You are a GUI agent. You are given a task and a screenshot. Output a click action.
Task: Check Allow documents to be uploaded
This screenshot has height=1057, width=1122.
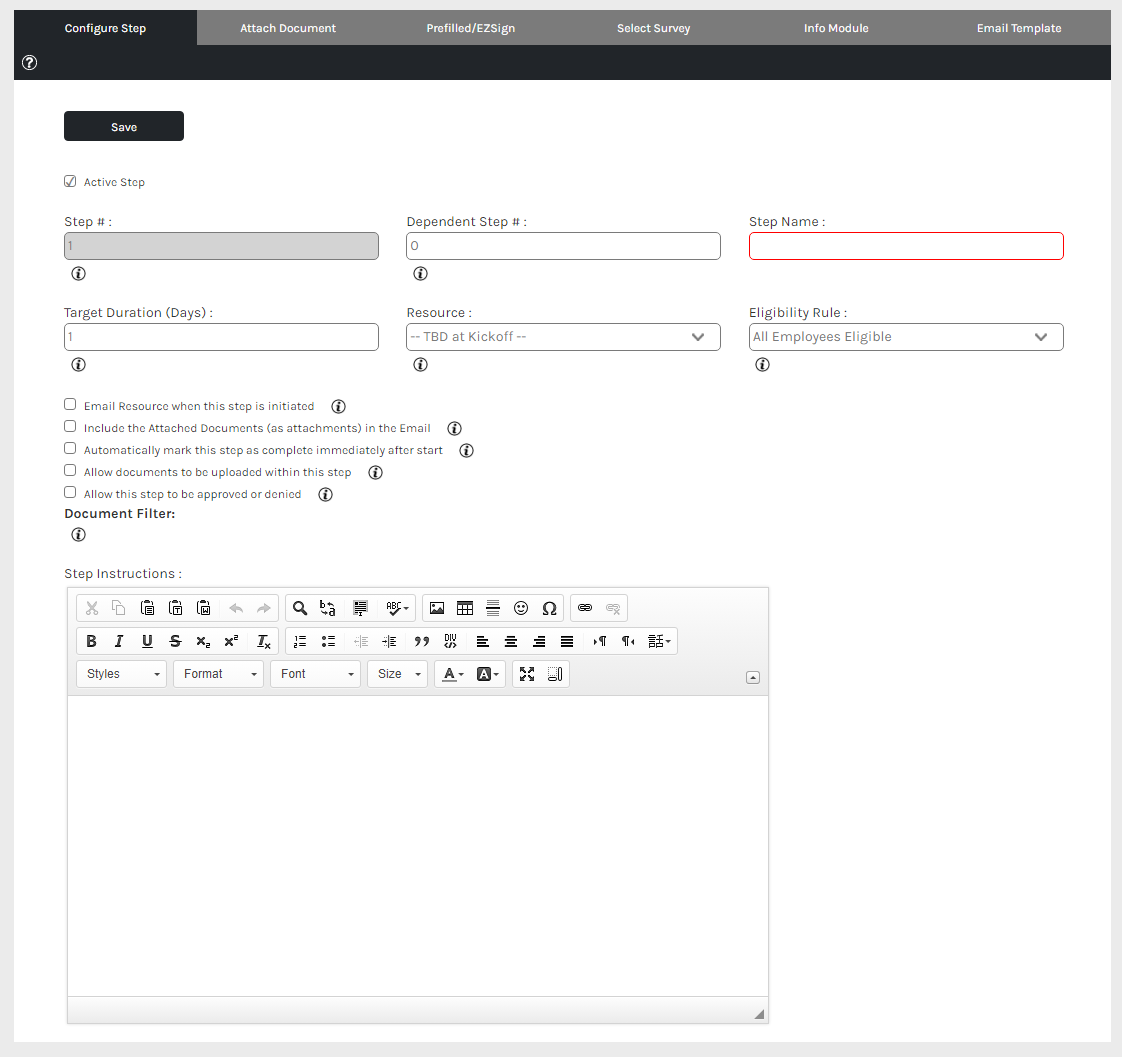70,470
